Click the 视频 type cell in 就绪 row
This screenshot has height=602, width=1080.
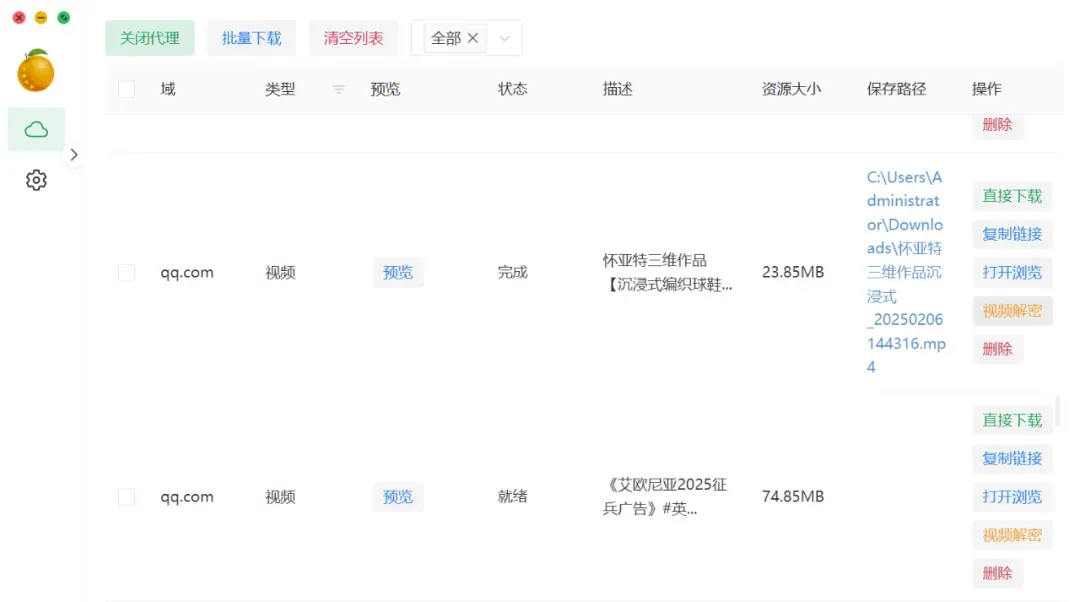[x=280, y=497]
